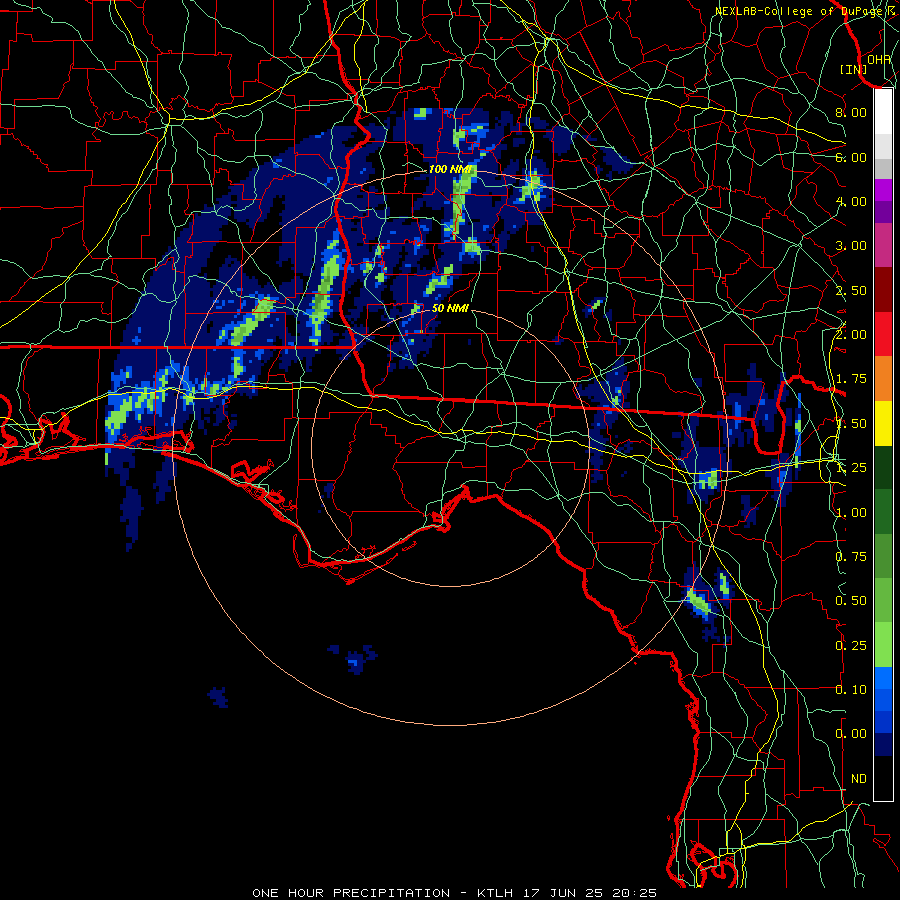Click the white segment atop the color scale
This screenshot has height=900, width=900.
point(883,112)
